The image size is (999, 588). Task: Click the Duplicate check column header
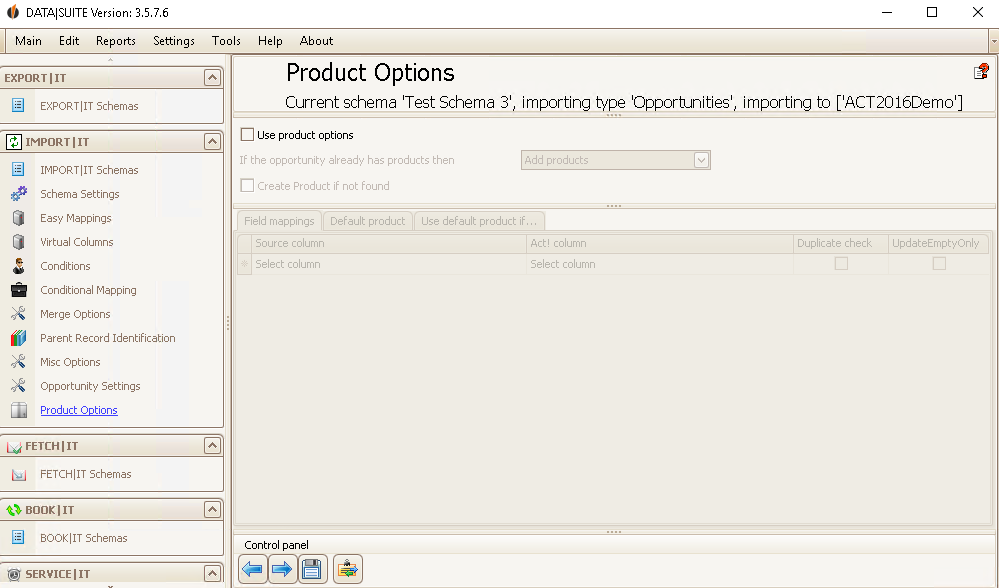tap(840, 243)
